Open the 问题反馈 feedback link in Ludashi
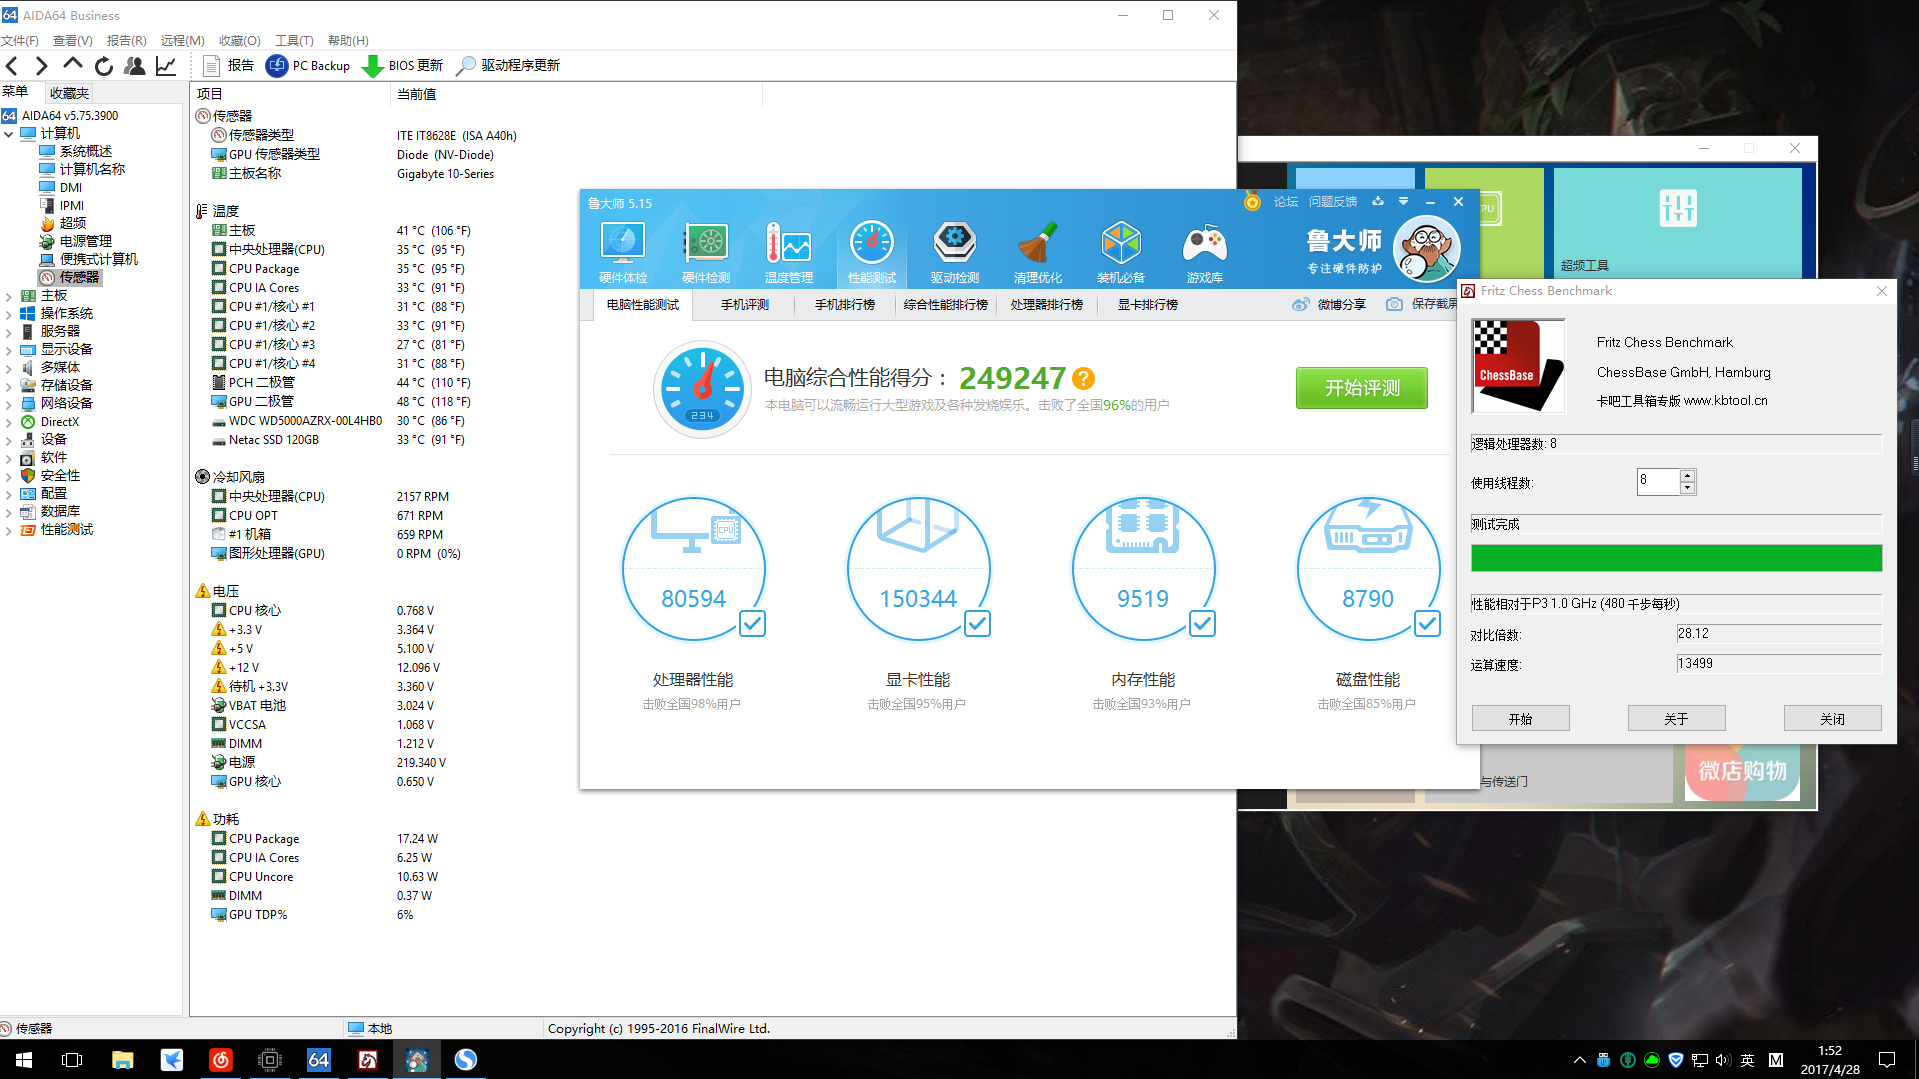Screen dimensions: 1919x1079 1333,202
